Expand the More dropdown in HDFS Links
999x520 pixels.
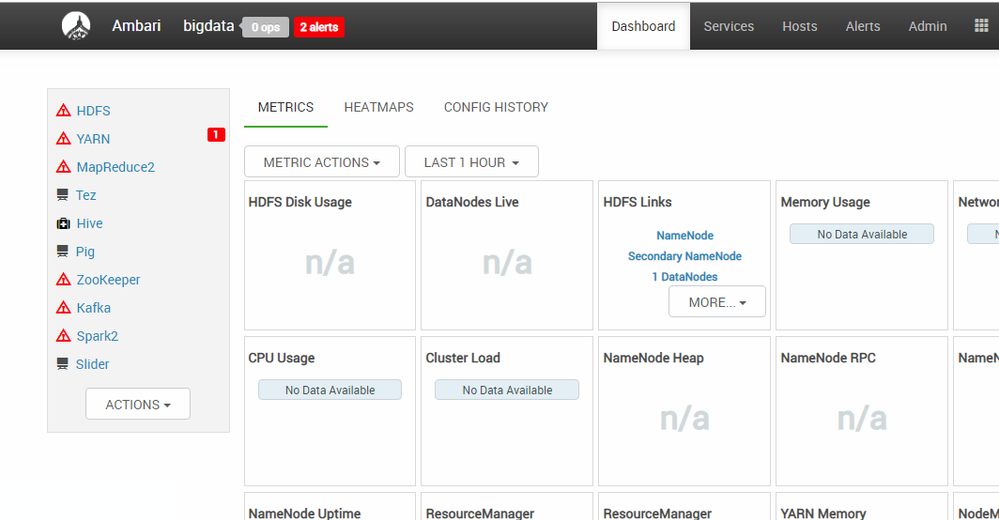coord(717,302)
